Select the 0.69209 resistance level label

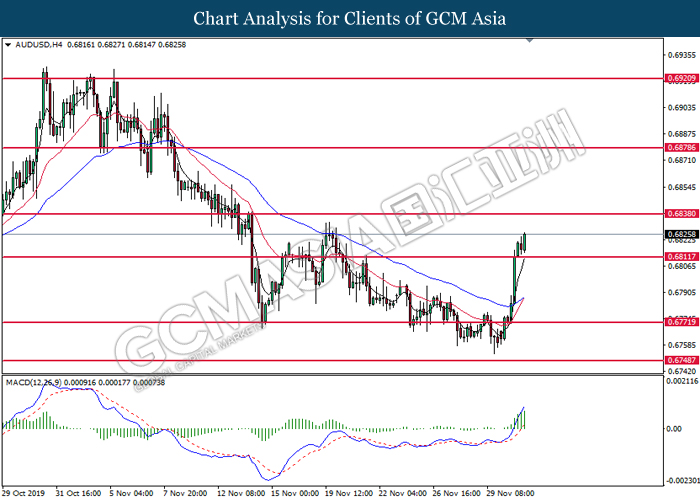point(681,79)
